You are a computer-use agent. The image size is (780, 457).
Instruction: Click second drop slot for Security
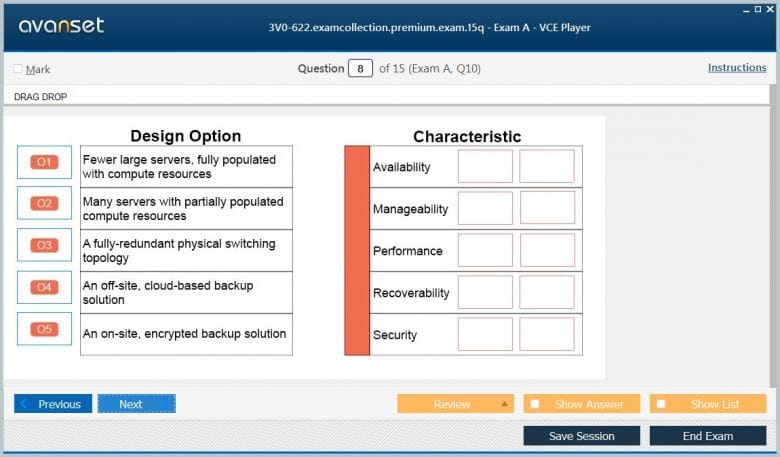[547, 334]
